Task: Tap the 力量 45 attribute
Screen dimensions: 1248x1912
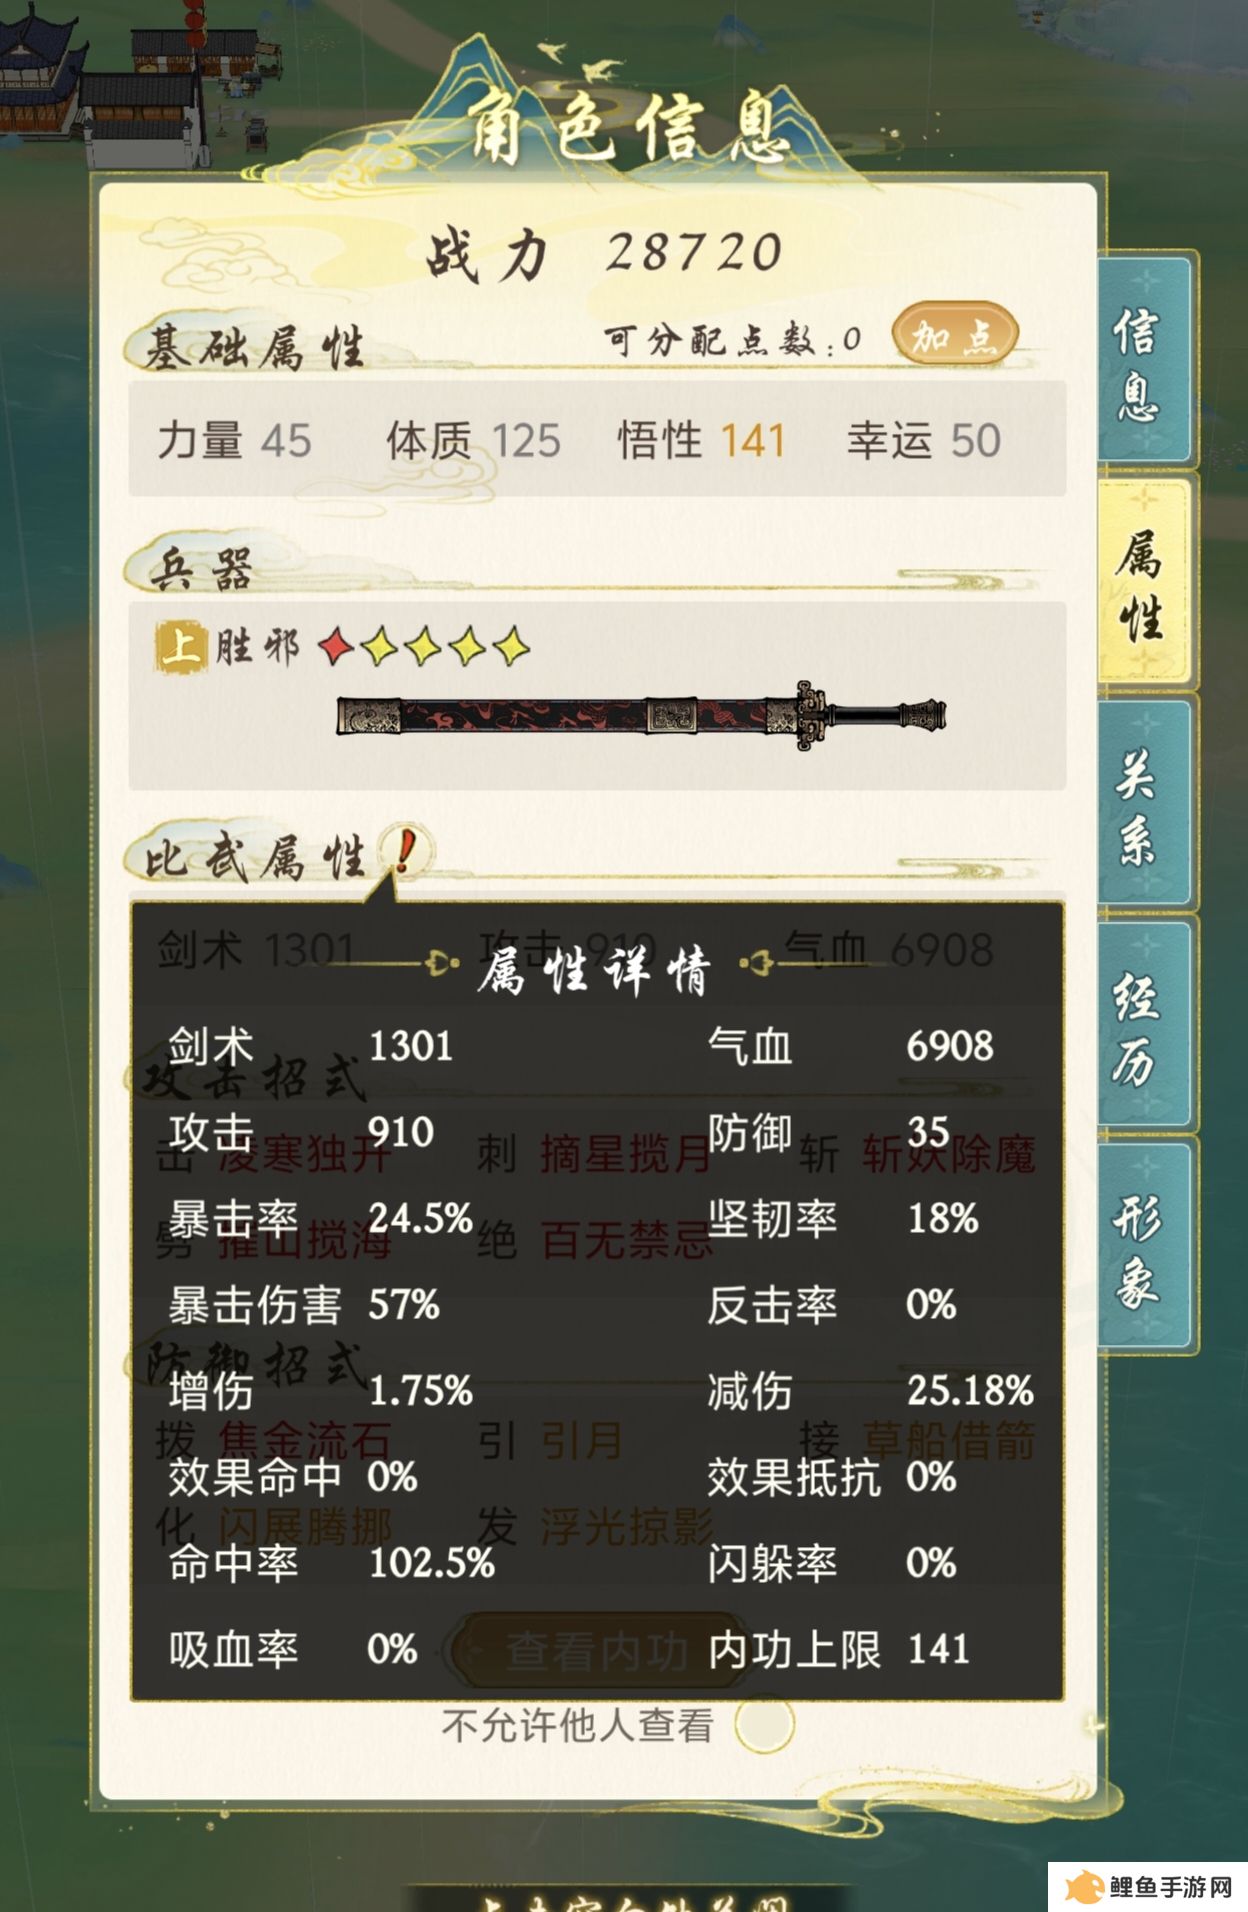Action: [235, 441]
